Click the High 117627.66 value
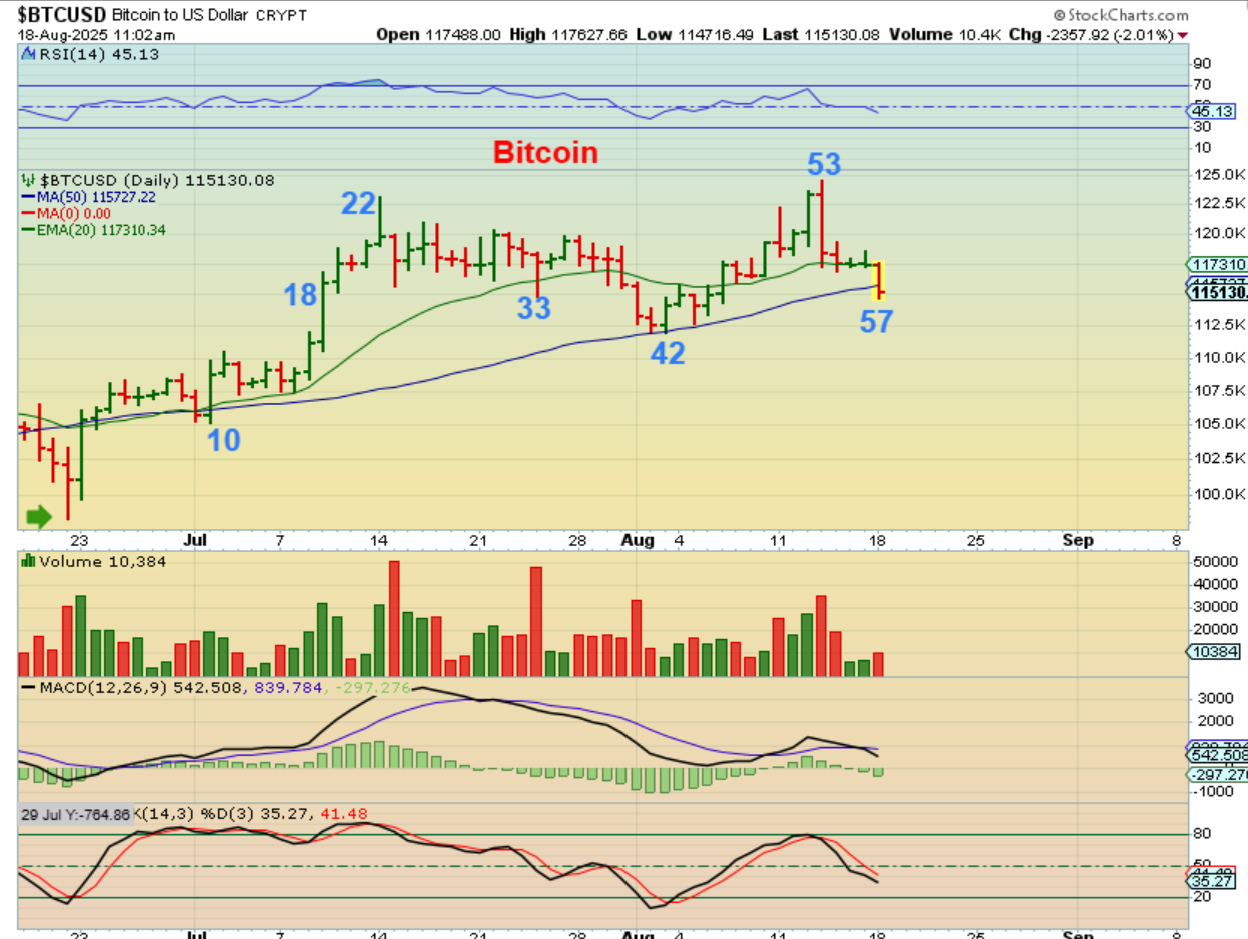Viewport: 1248px width, 939px height. point(568,35)
